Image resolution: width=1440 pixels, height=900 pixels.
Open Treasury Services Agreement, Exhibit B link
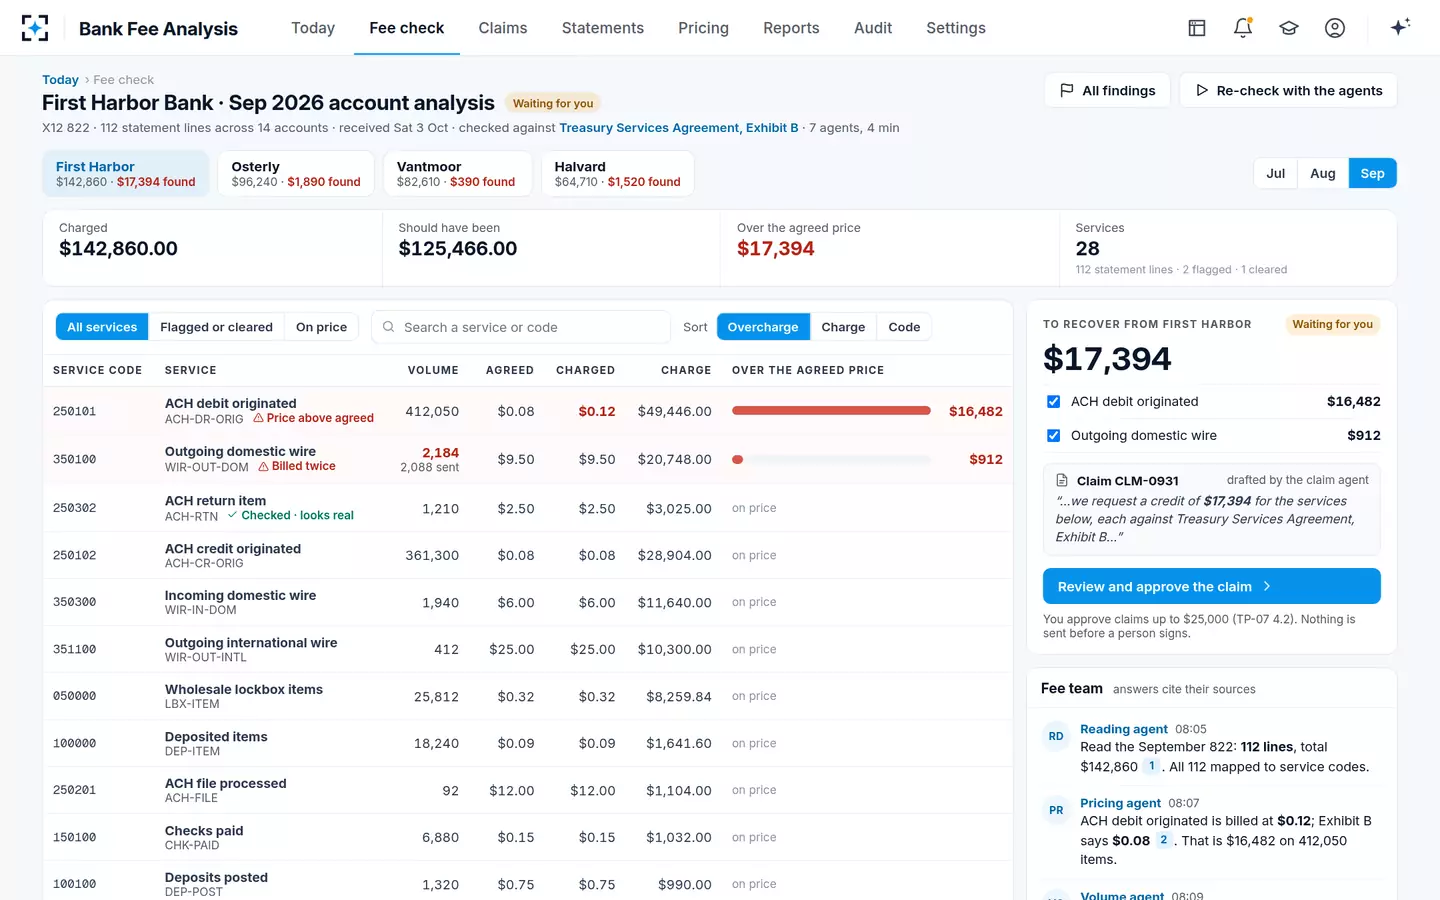coord(679,128)
